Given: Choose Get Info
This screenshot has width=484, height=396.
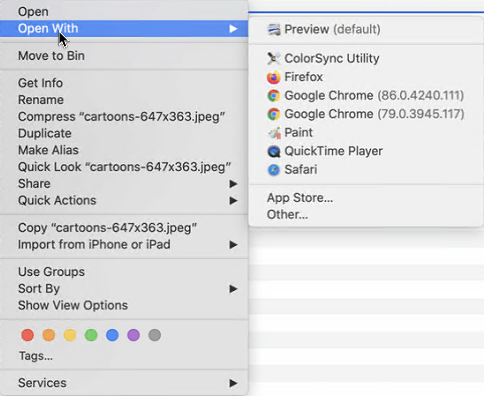Looking at the screenshot, I should coord(124,83).
